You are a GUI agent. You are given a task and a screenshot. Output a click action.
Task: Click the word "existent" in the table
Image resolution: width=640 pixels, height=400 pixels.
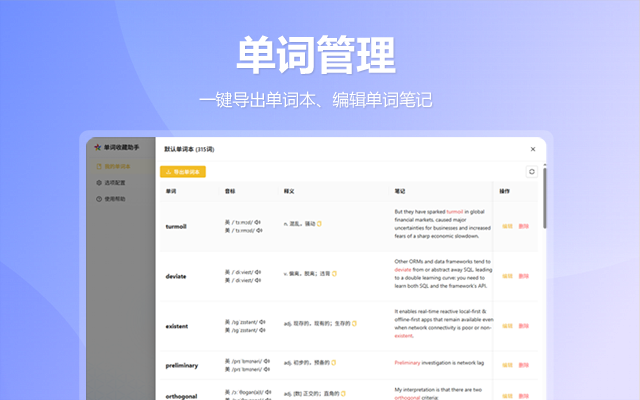pyautogui.click(x=177, y=326)
